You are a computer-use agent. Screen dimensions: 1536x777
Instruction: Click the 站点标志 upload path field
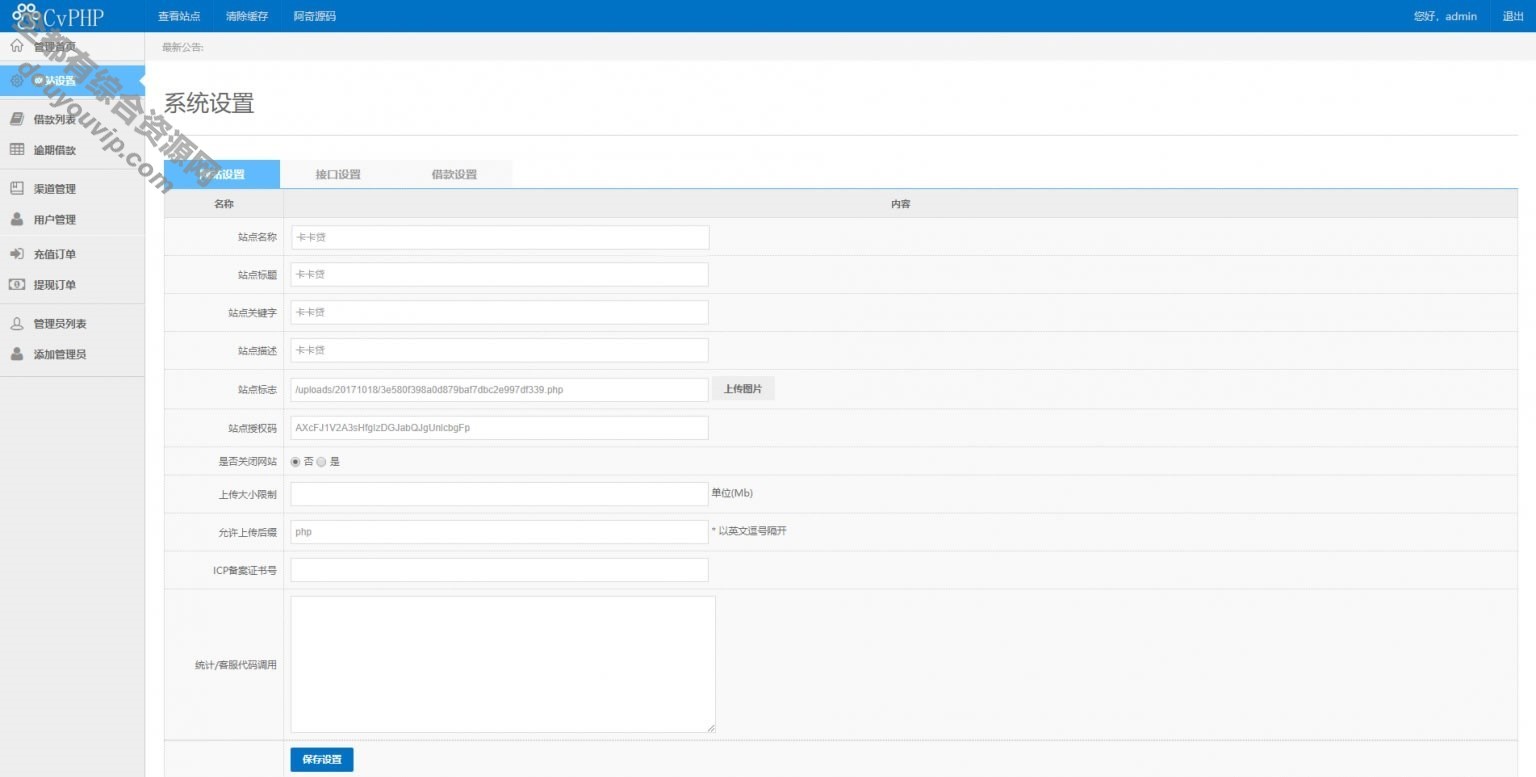coord(500,389)
